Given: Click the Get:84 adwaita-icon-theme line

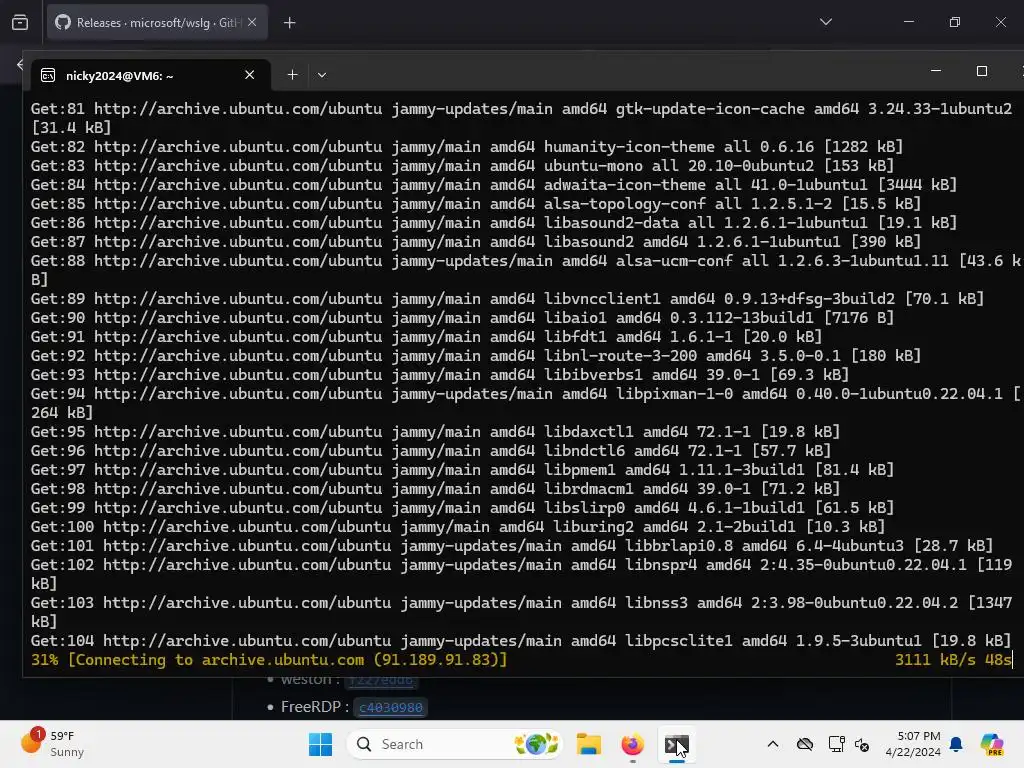Looking at the screenshot, I should (x=493, y=184).
